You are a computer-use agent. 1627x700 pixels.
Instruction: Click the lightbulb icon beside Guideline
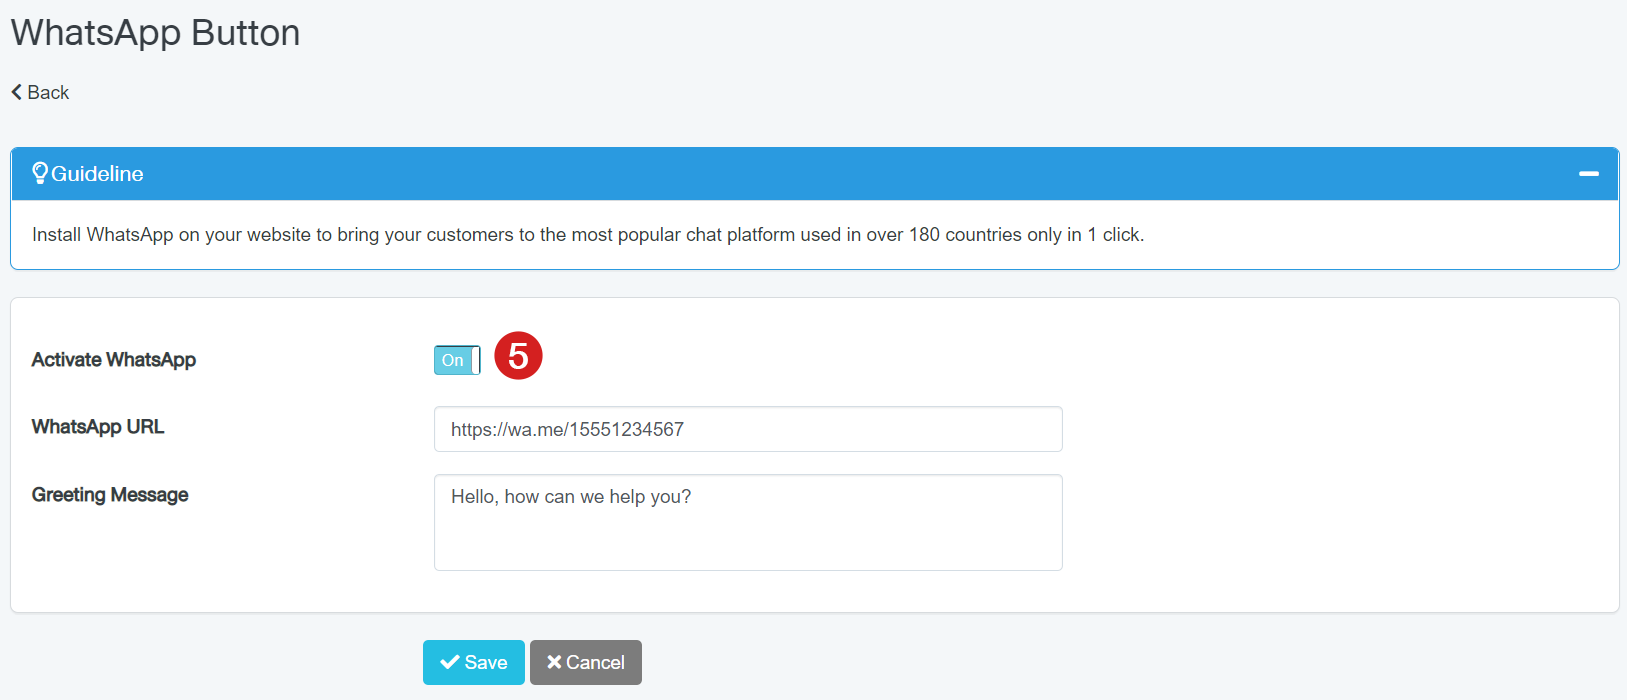tap(40, 173)
